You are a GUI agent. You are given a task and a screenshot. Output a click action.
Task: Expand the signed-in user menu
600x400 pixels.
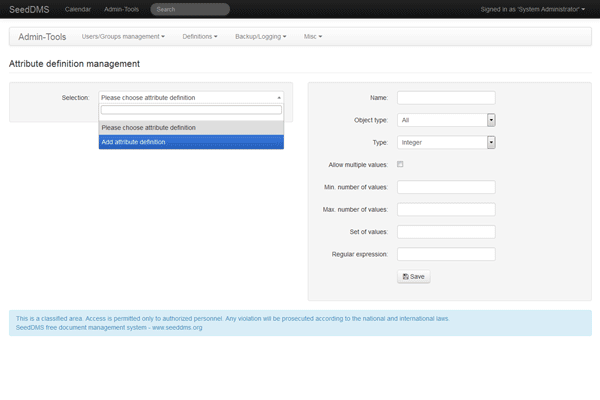533,9
